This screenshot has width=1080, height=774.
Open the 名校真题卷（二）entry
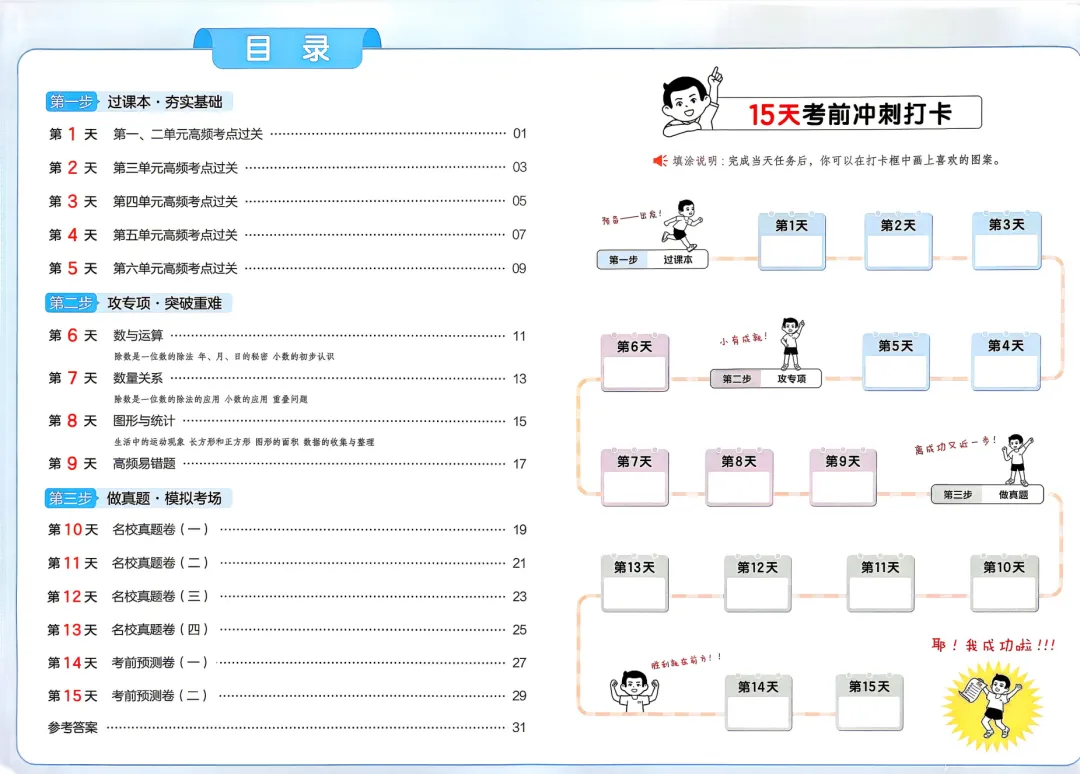pos(287,563)
